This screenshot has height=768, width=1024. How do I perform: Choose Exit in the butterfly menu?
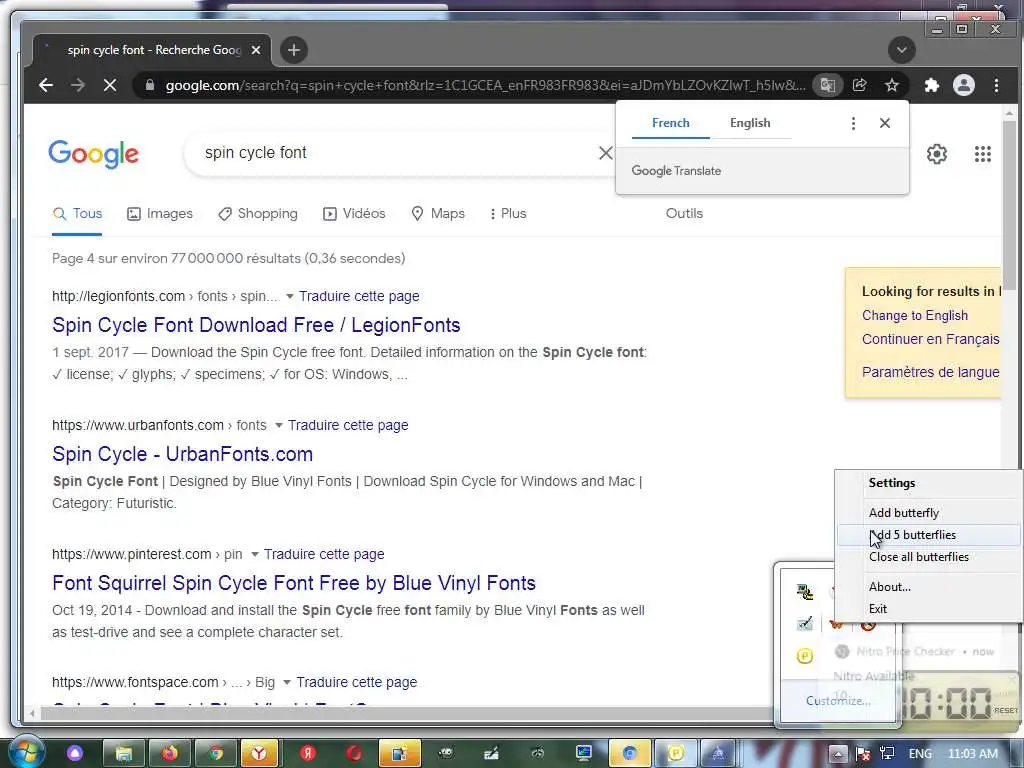[x=929, y=609]
